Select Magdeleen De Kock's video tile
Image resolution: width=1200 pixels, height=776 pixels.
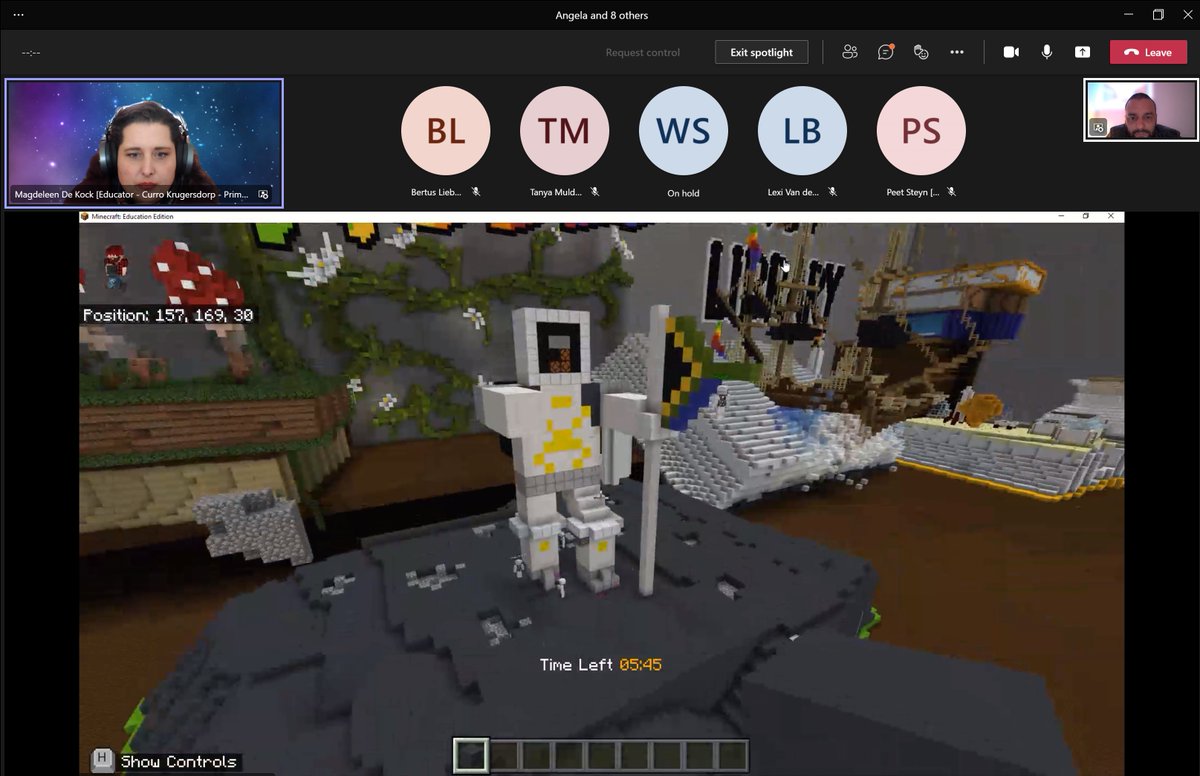[144, 142]
